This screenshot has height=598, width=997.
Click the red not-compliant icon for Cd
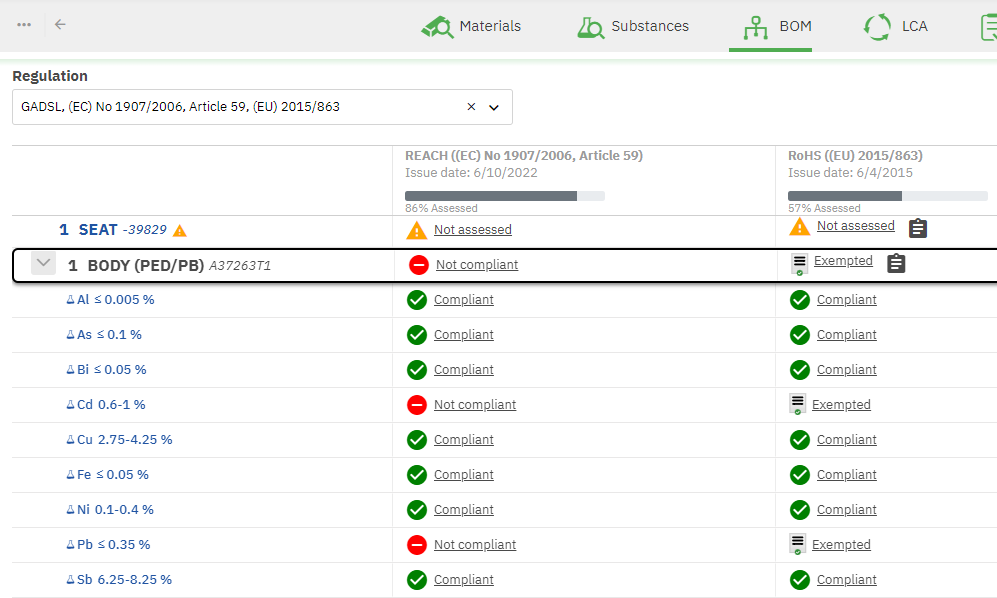tap(417, 405)
